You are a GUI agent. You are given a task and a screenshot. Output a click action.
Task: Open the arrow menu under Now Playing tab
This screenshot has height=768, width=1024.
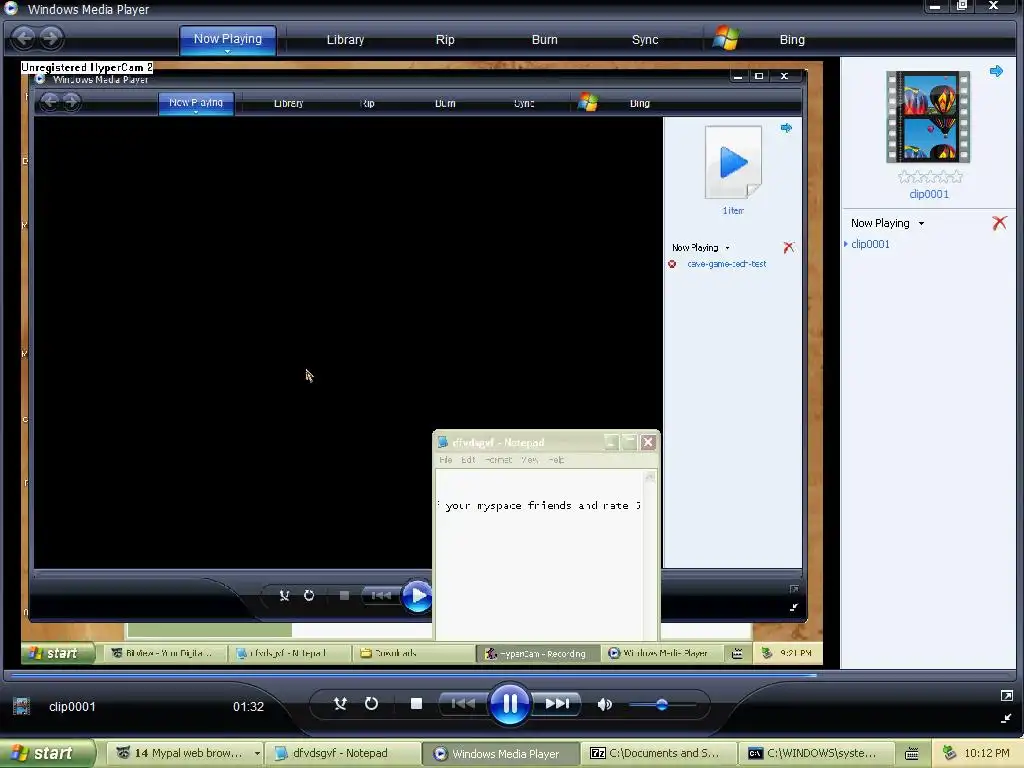click(x=227, y=51)
